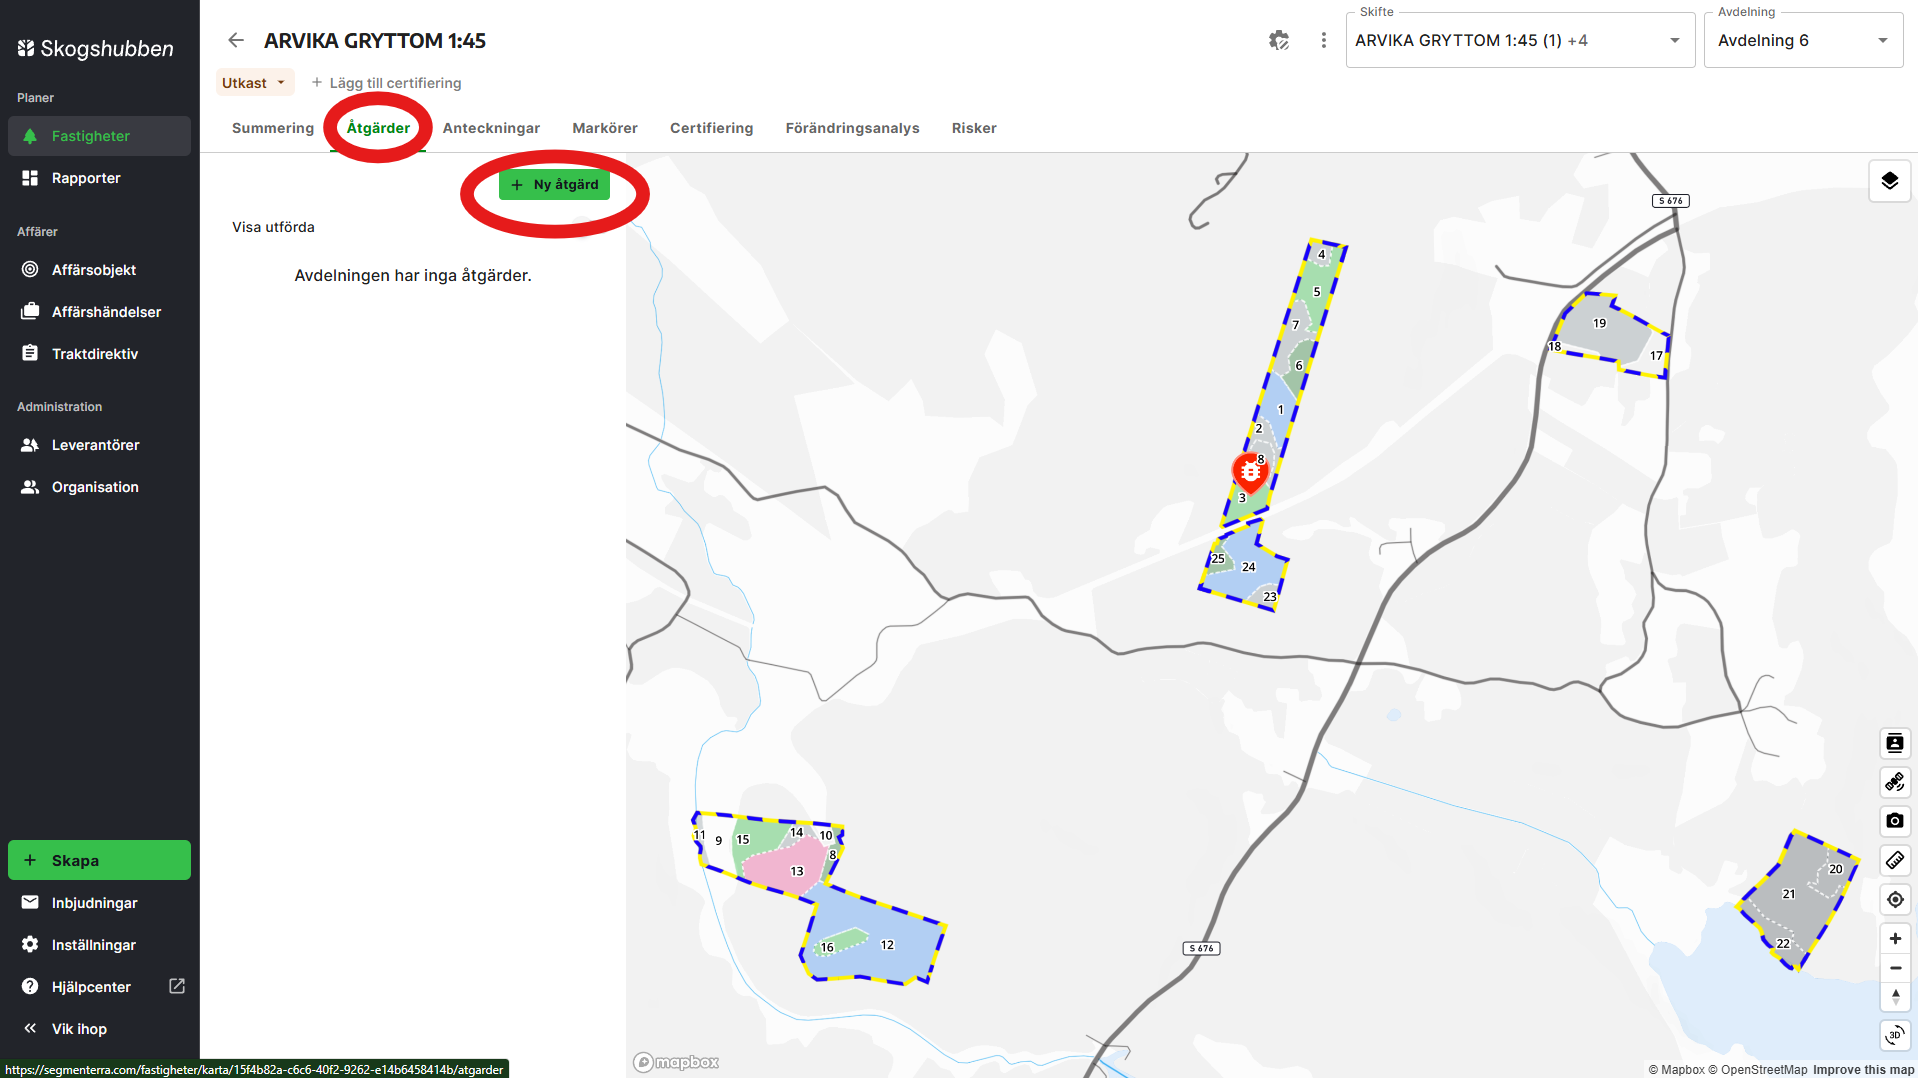
Task: Go to Affärsobjekt
Action: pyautogui.click(x=99, y=270)
